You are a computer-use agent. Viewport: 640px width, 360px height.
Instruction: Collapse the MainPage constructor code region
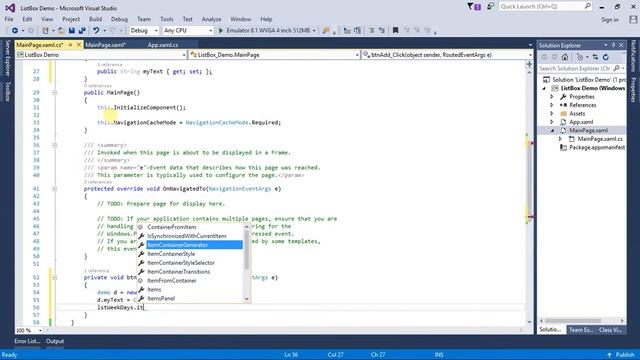(x=54, y=93)
